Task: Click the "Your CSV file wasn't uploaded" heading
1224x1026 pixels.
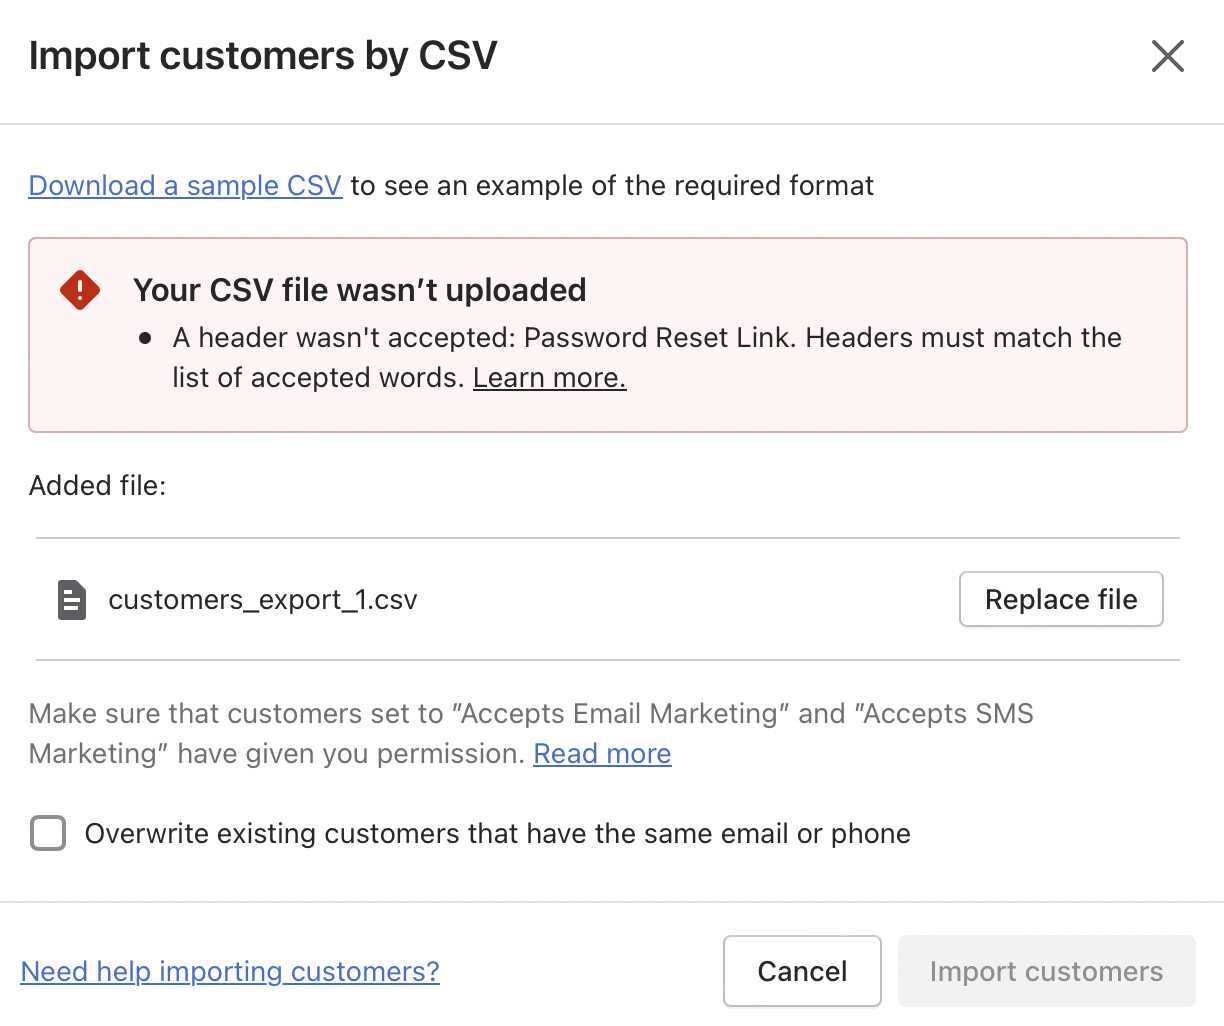Action: [x=360, y=290]
